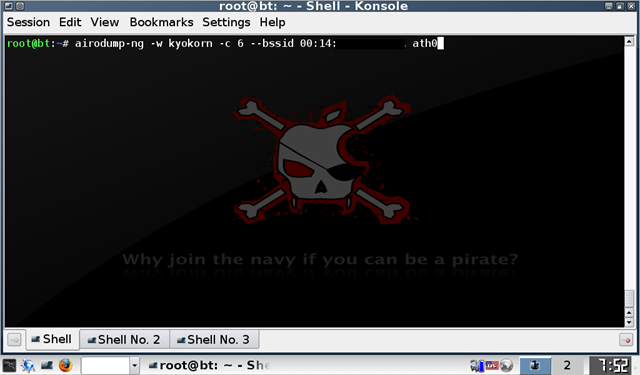Select the root@bt Shell taskbar entry
The image size is (640, 375).
pyautogui.click(x=208, y=365)
